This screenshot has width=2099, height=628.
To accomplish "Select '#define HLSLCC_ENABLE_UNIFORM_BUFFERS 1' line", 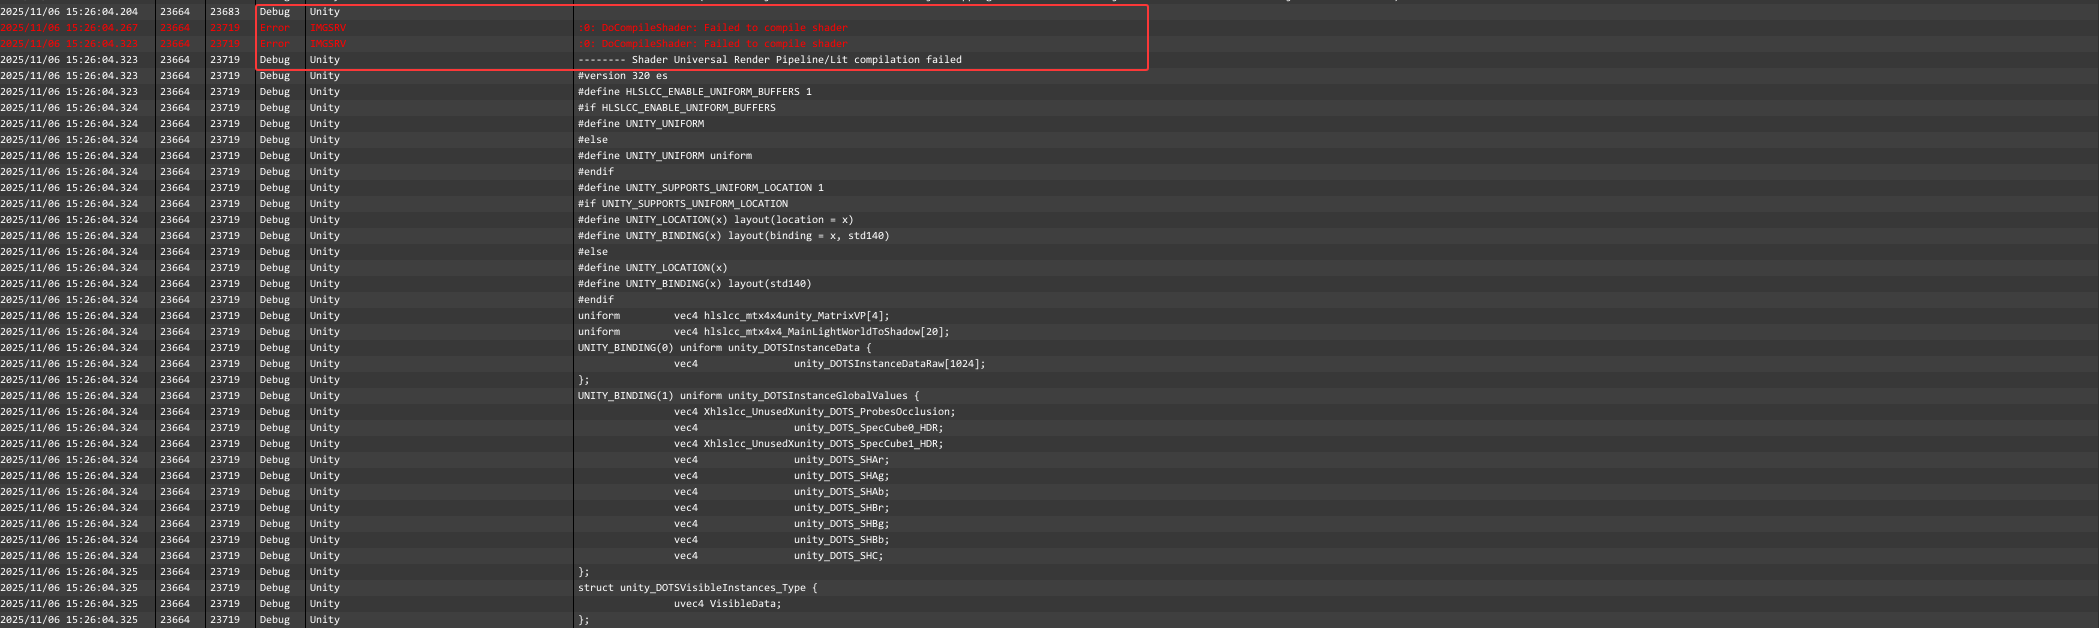I will (x=695, y=92).
